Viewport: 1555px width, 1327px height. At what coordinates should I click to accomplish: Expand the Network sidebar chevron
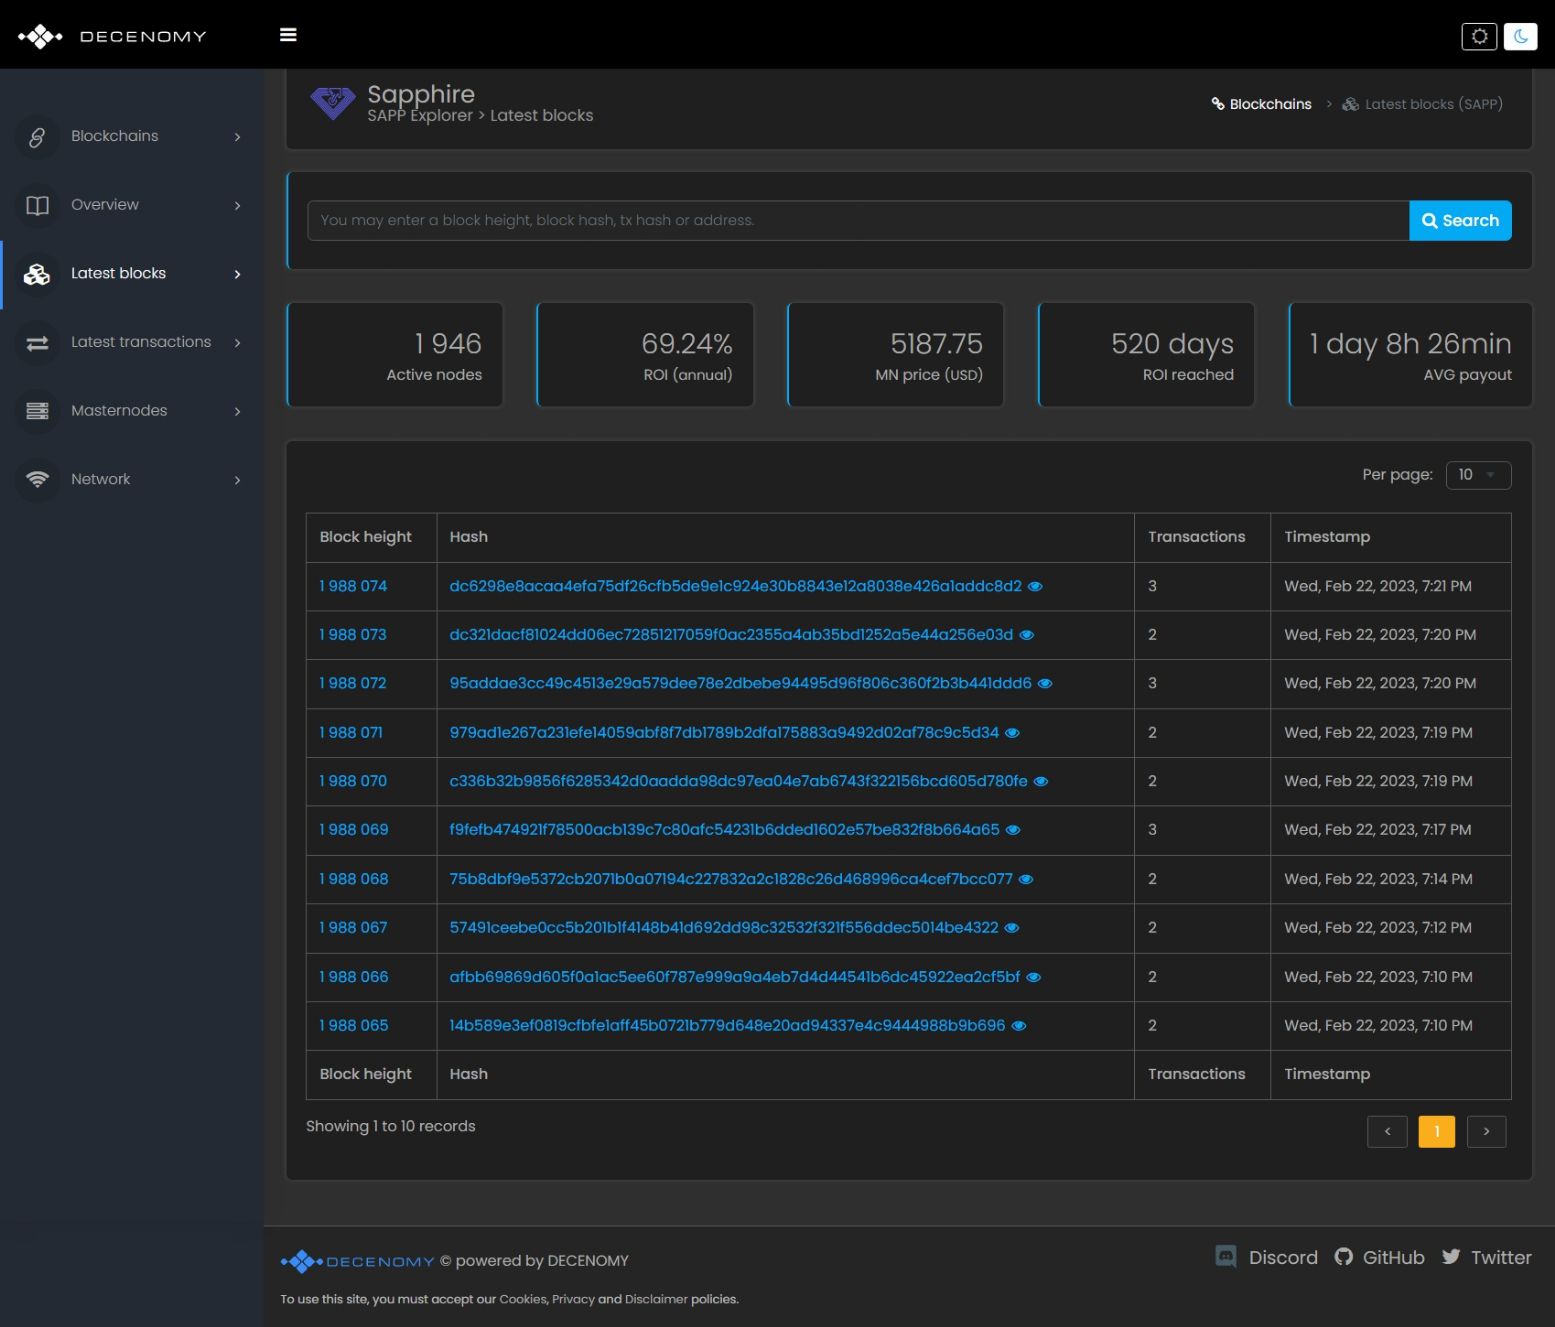tap(237, 480)
